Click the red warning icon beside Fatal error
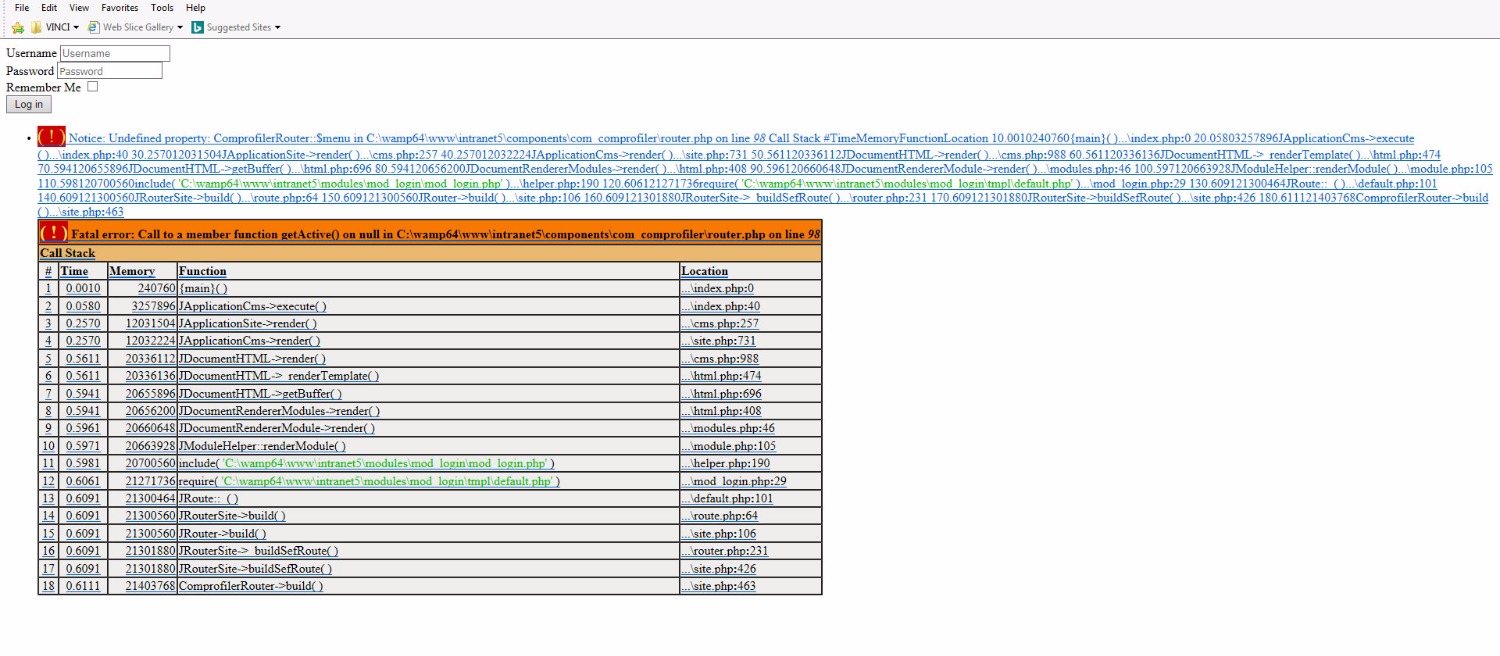 (54, 233)
